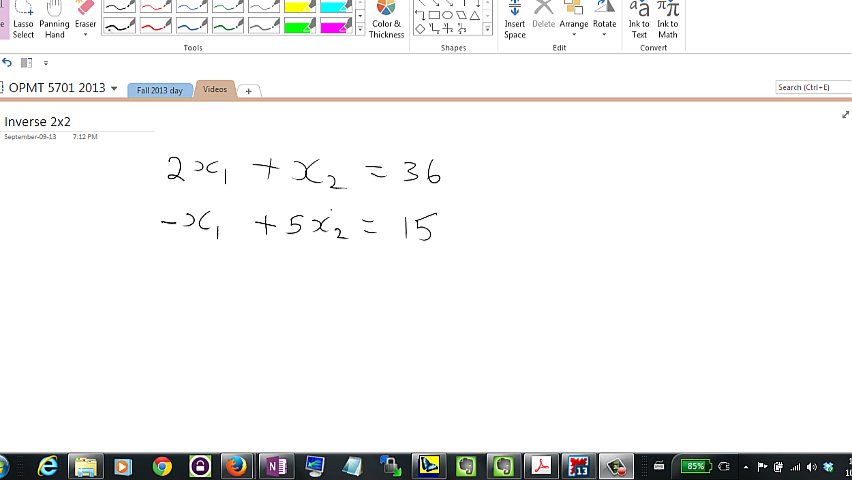This screenshot has width=852, height=480.
Task: Choose the magenta highlighter pen swatch
Action: click(335, 26)
